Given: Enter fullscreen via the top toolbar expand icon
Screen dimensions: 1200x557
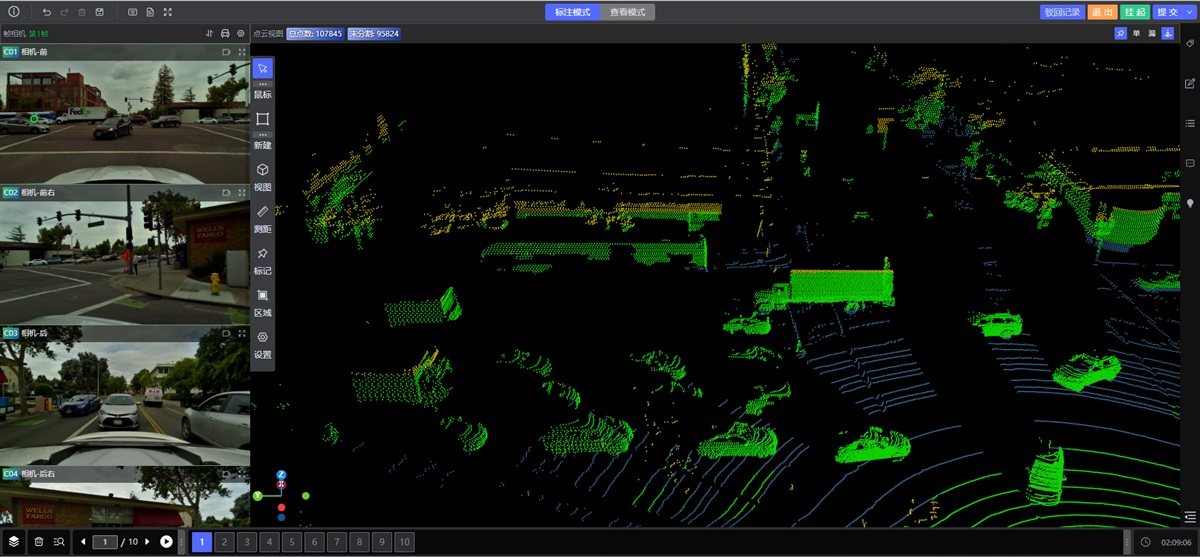Looking at the screenshot, I should 167,12.
